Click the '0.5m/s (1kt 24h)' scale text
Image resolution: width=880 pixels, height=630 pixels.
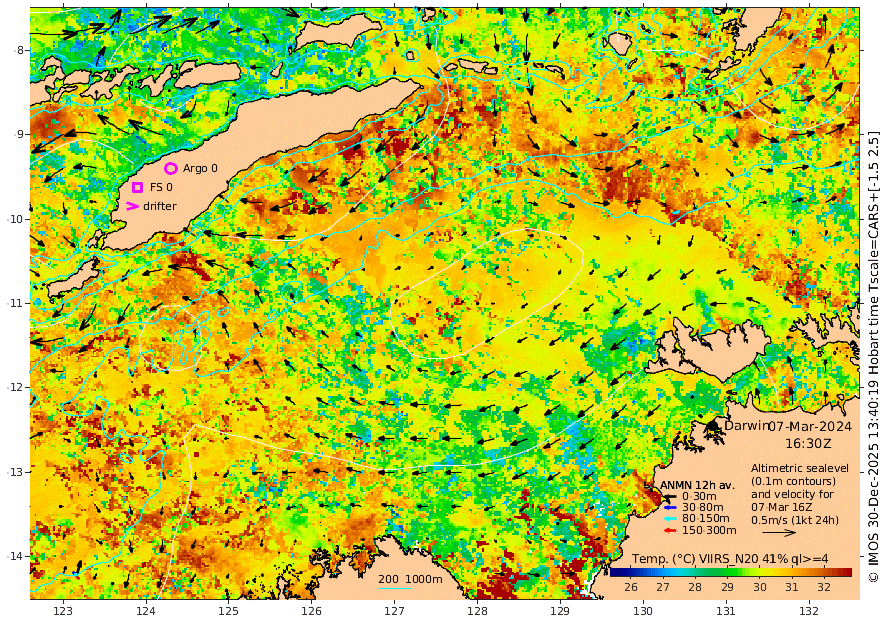pyautogui.click(x=795, y=520)
